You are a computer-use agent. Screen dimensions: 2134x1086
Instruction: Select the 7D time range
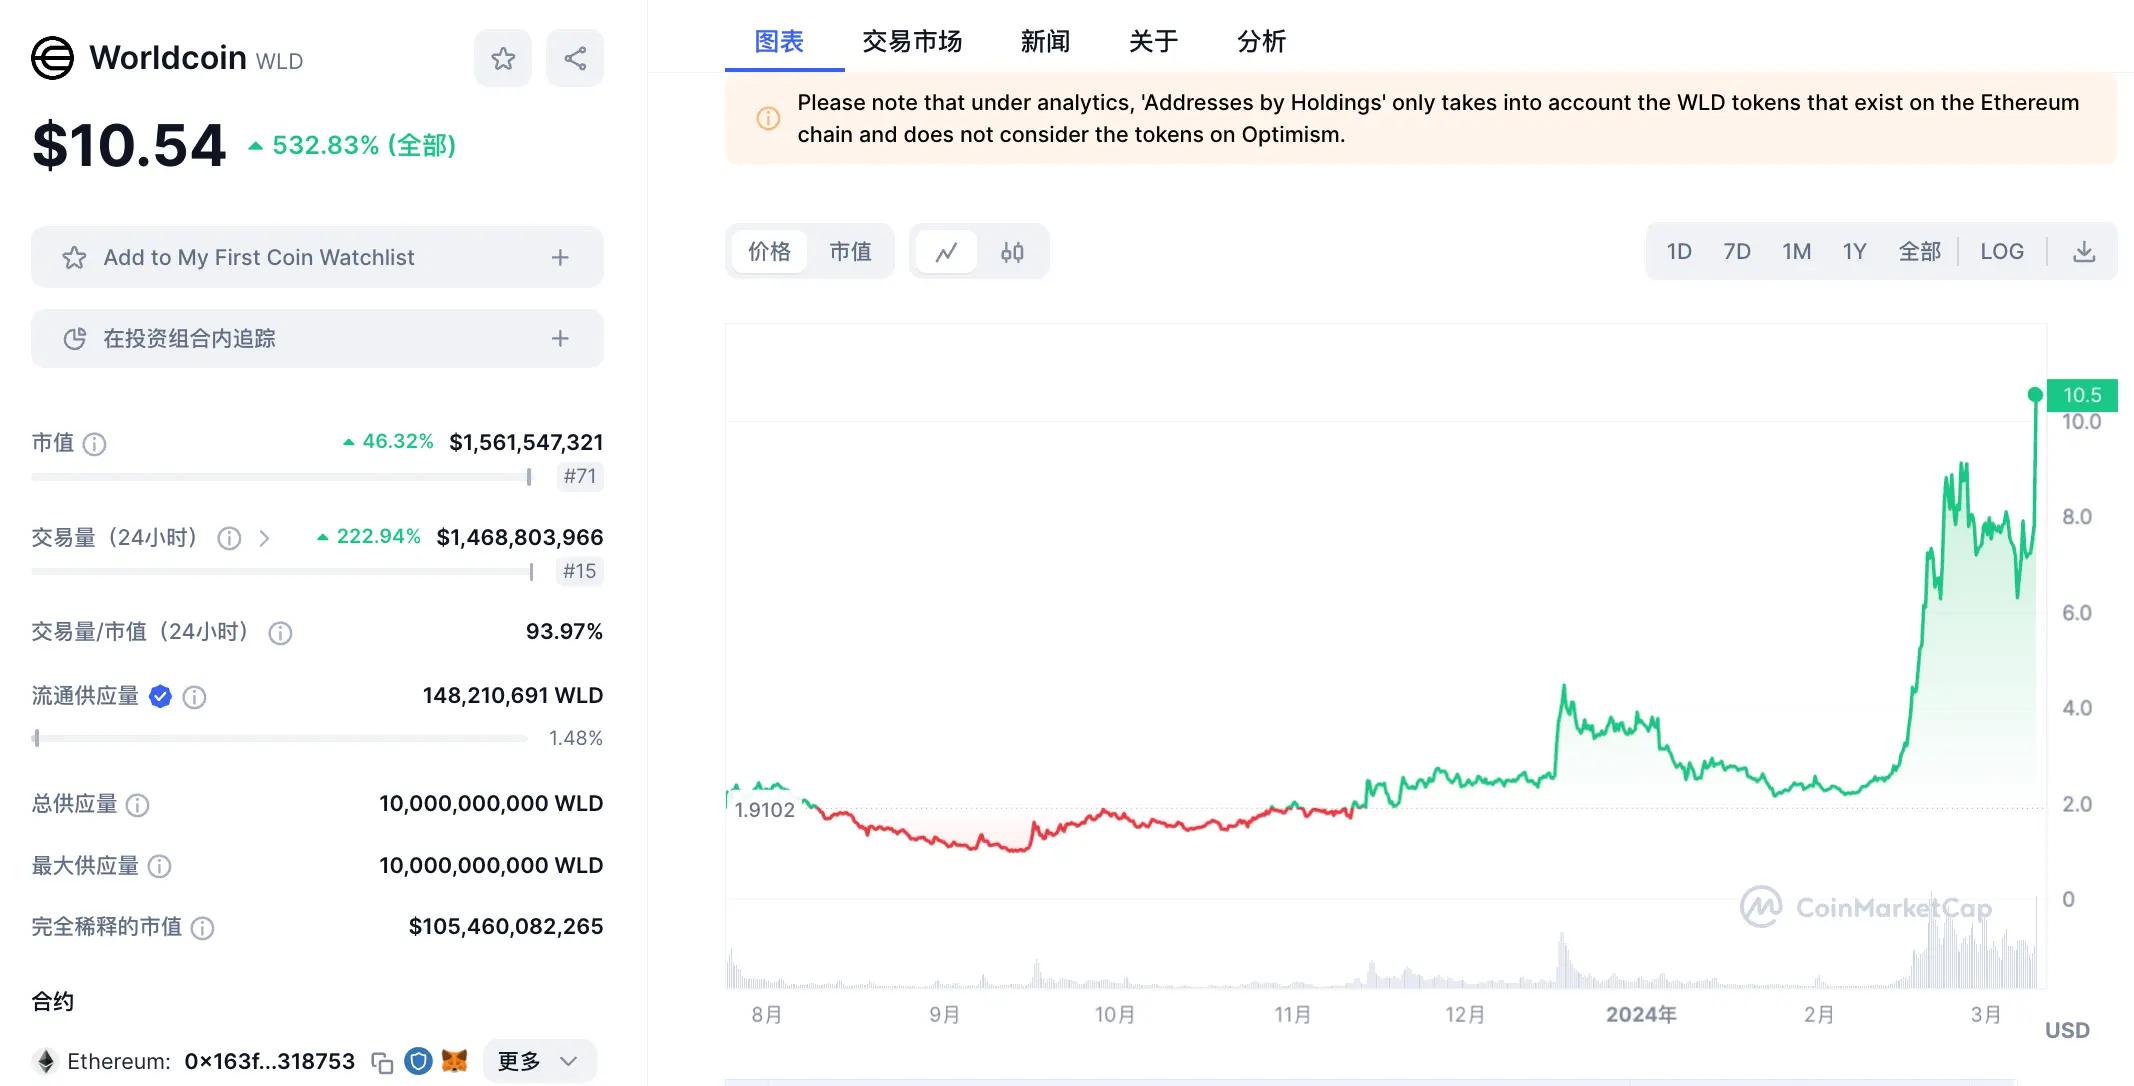point(1737,251)
